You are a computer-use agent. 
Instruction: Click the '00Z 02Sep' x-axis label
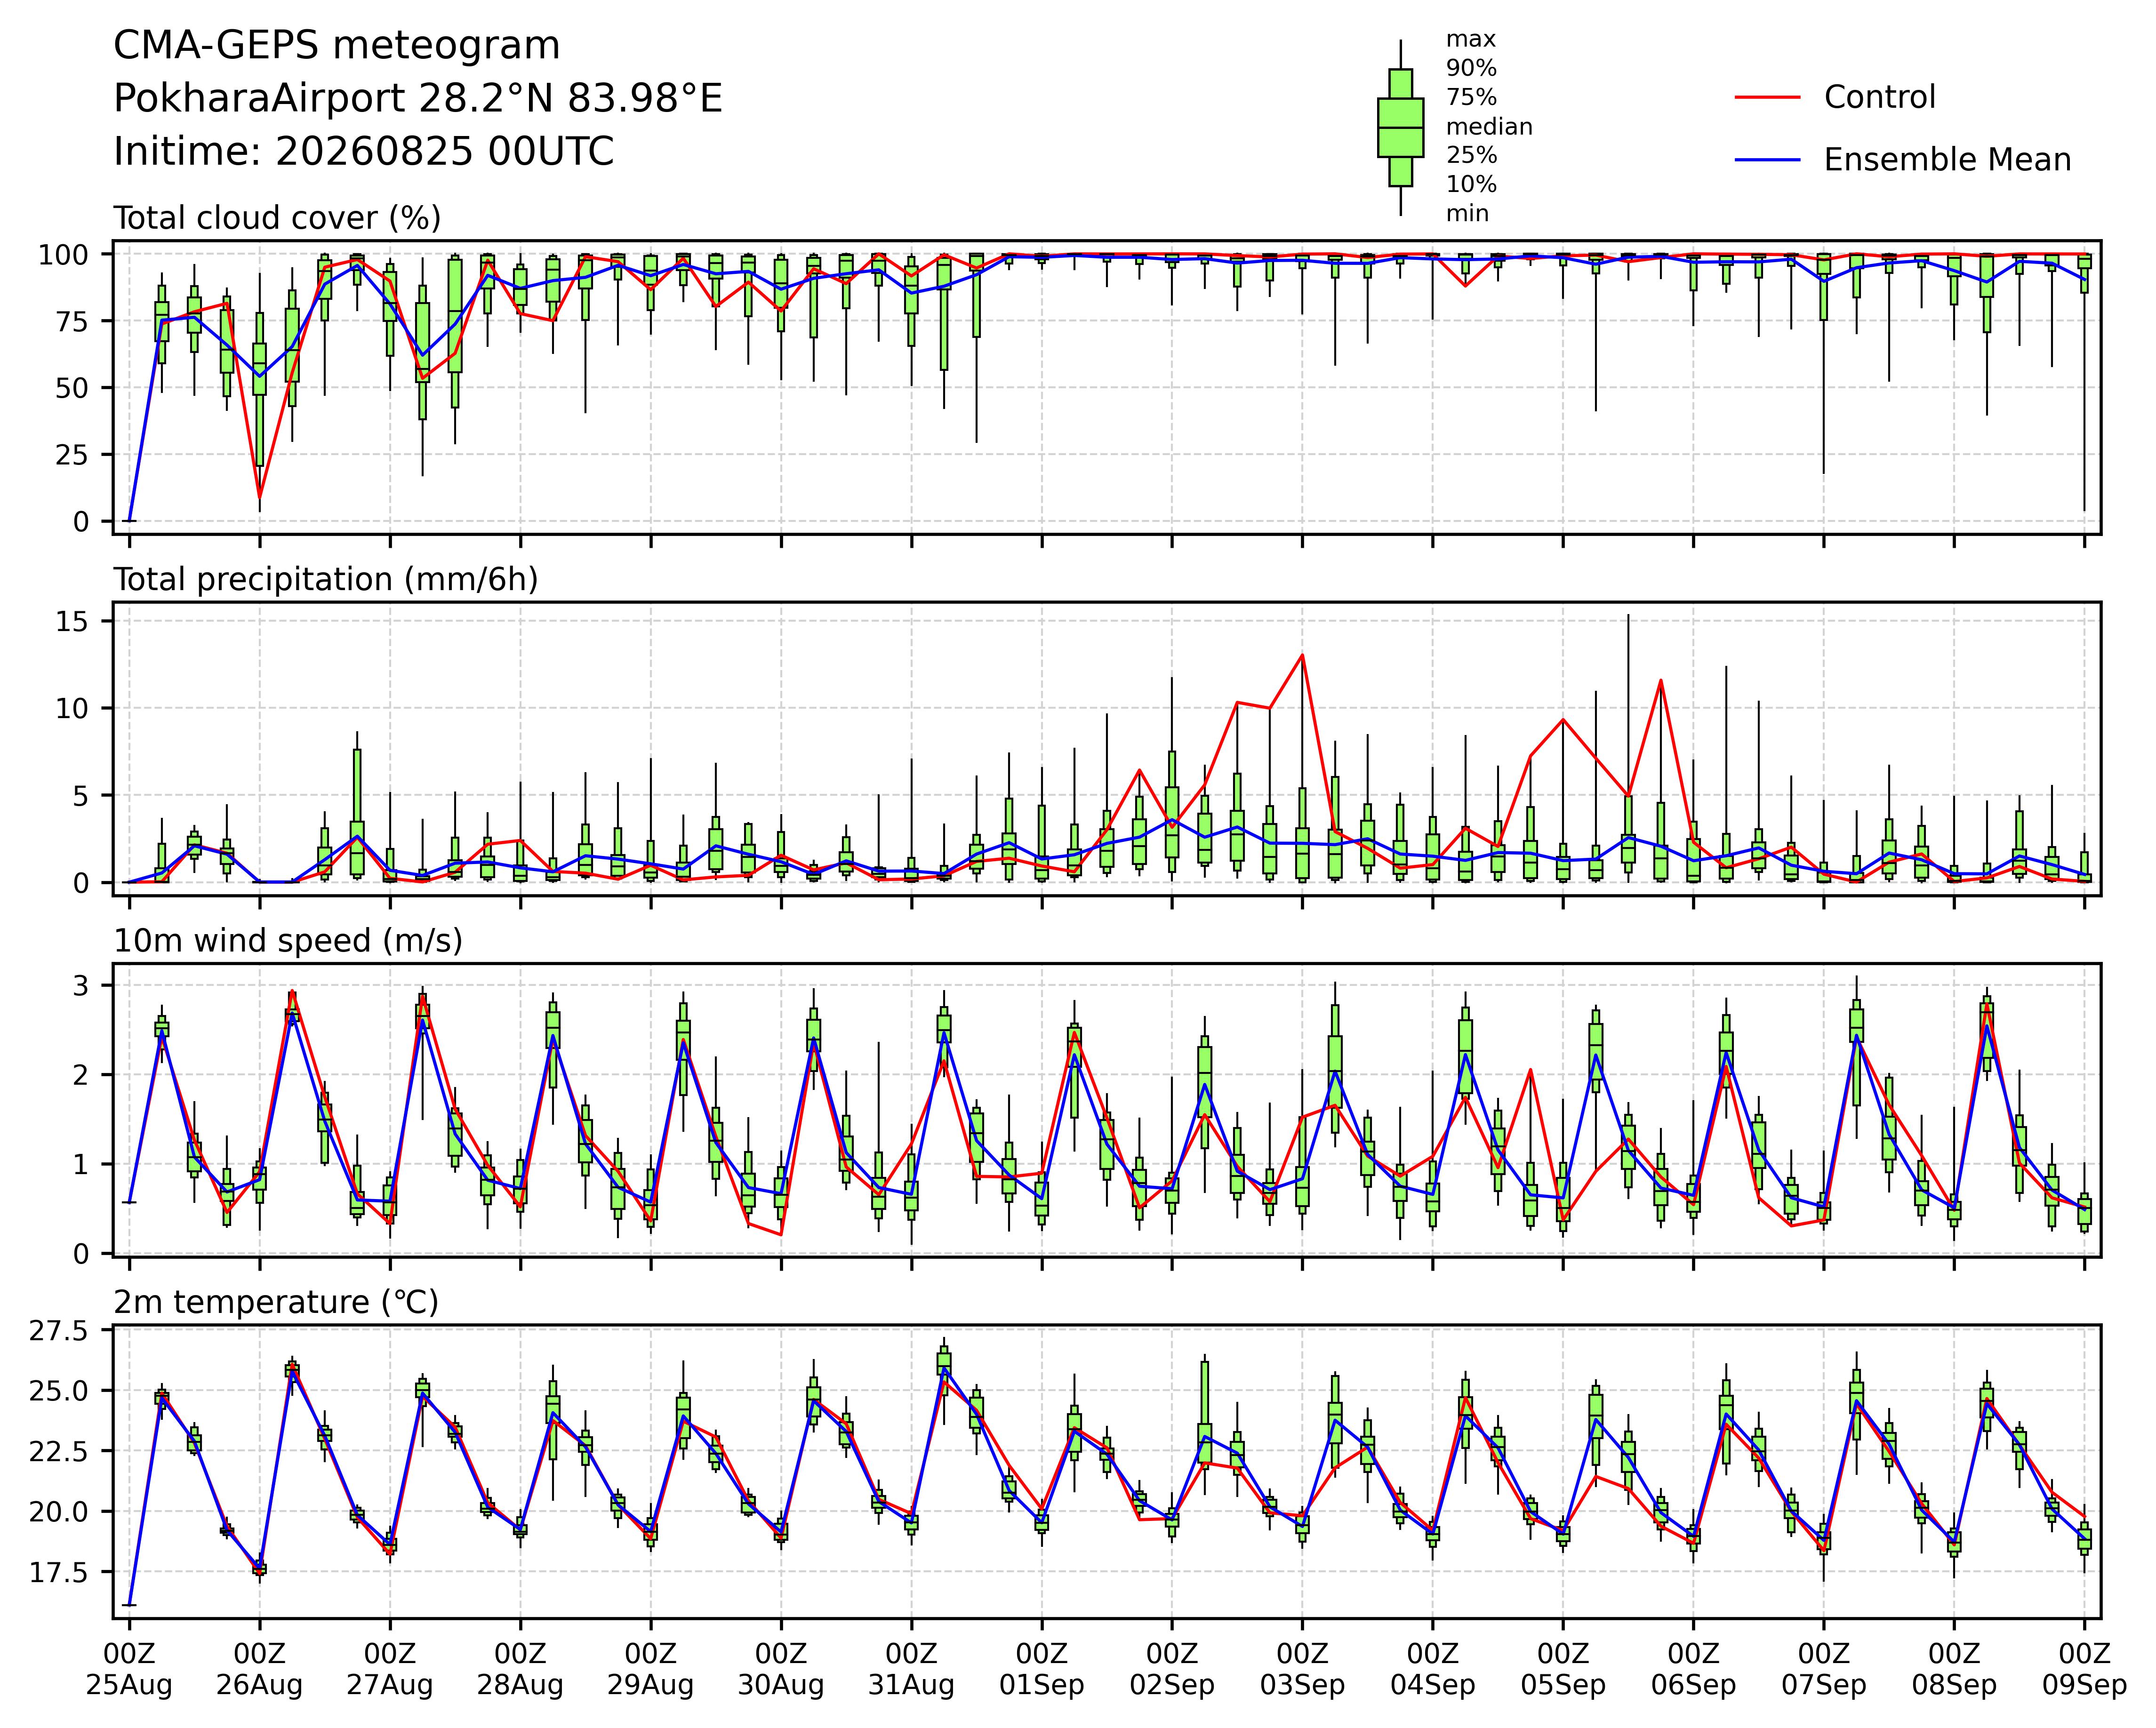[x=1172, y=1669]
